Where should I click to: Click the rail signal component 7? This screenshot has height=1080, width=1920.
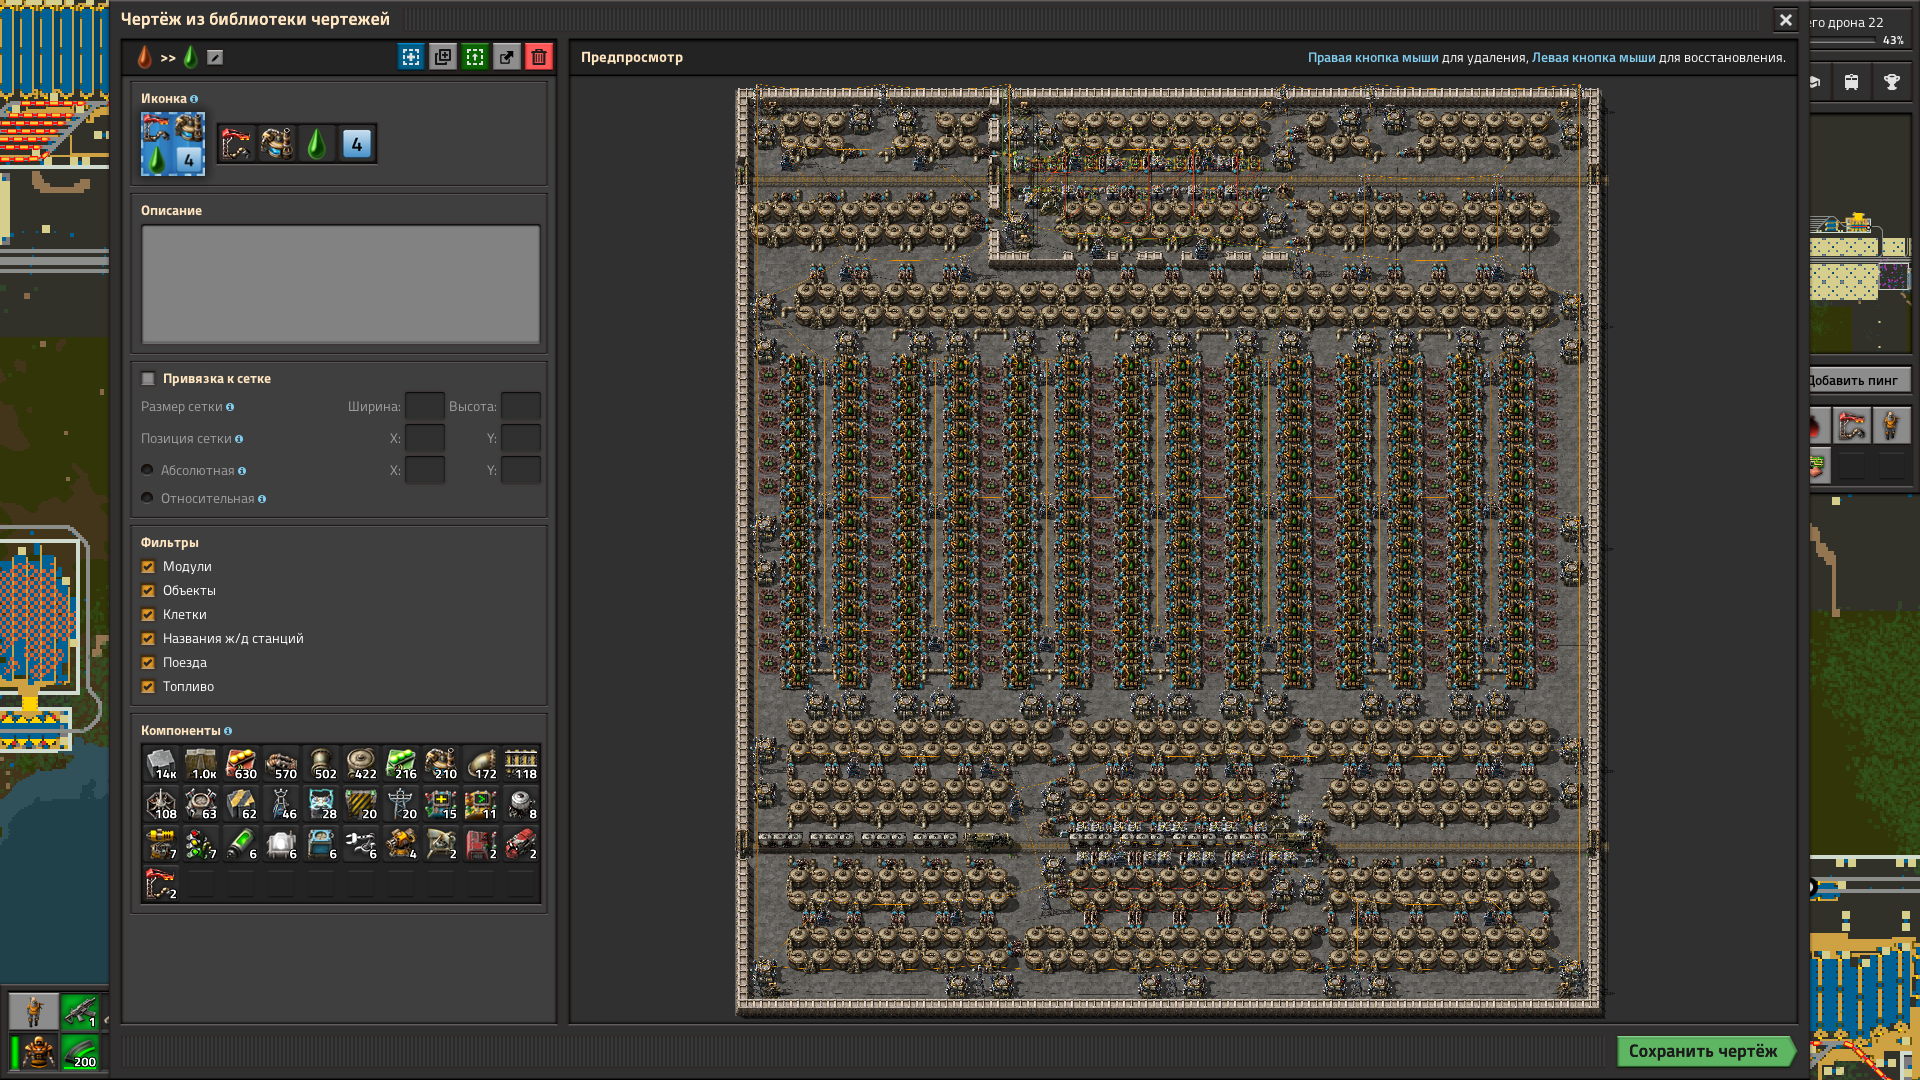pos(201,844)
